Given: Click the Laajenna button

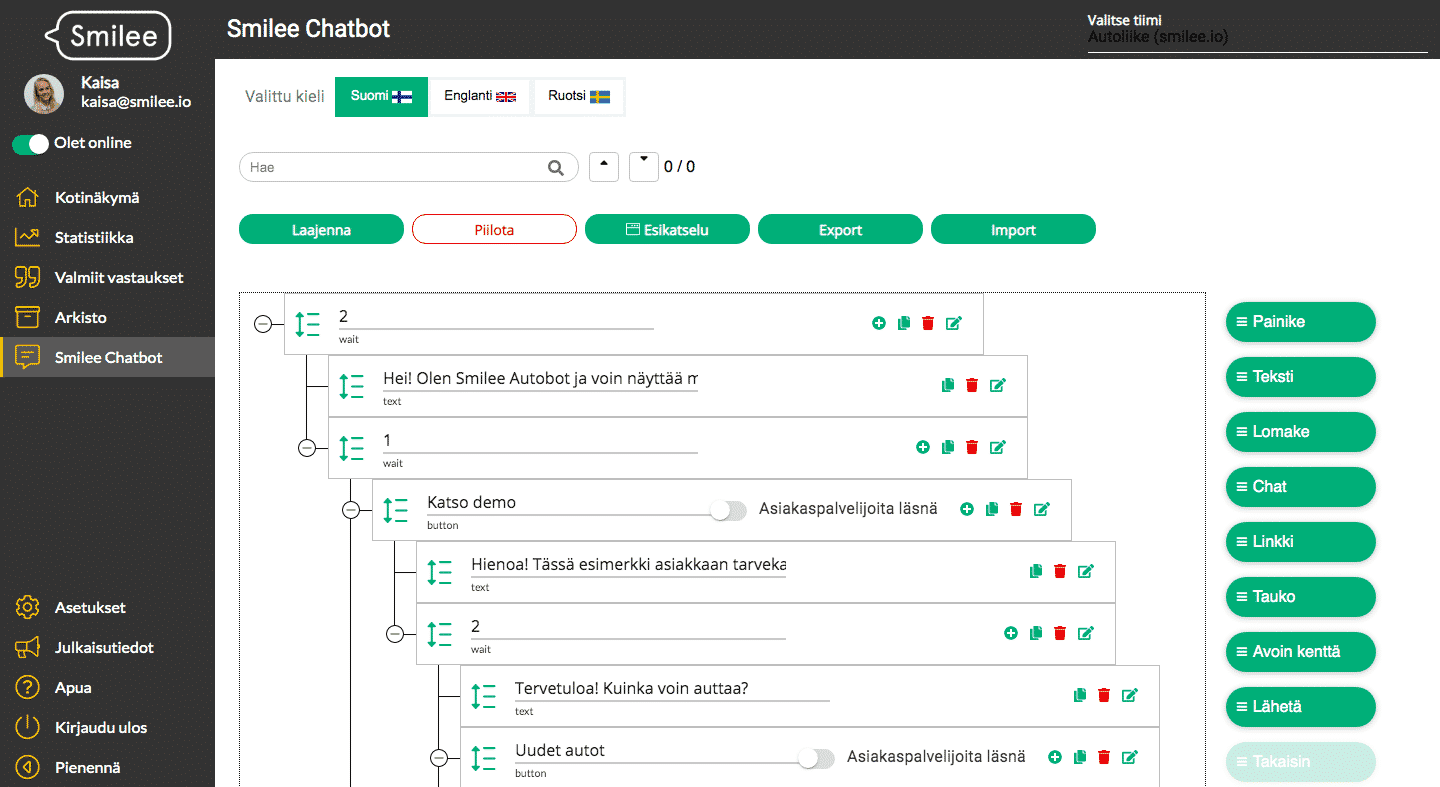Looking at the screenshot, I should [321, 230].
